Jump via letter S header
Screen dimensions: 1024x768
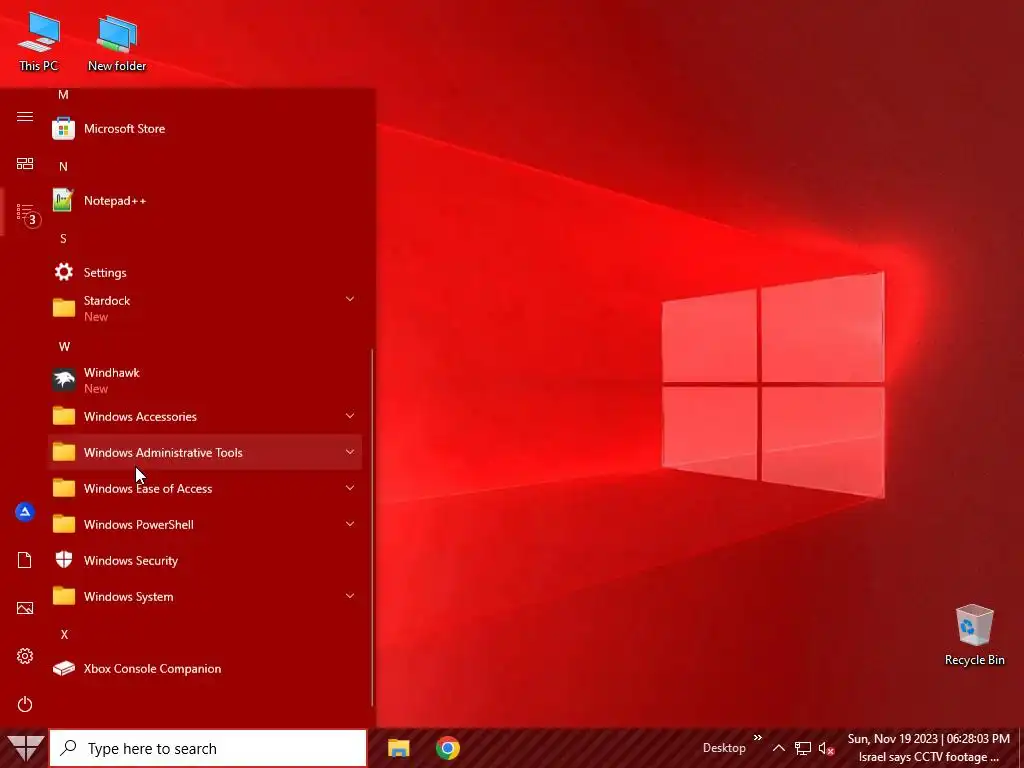[x=63, y=238]
